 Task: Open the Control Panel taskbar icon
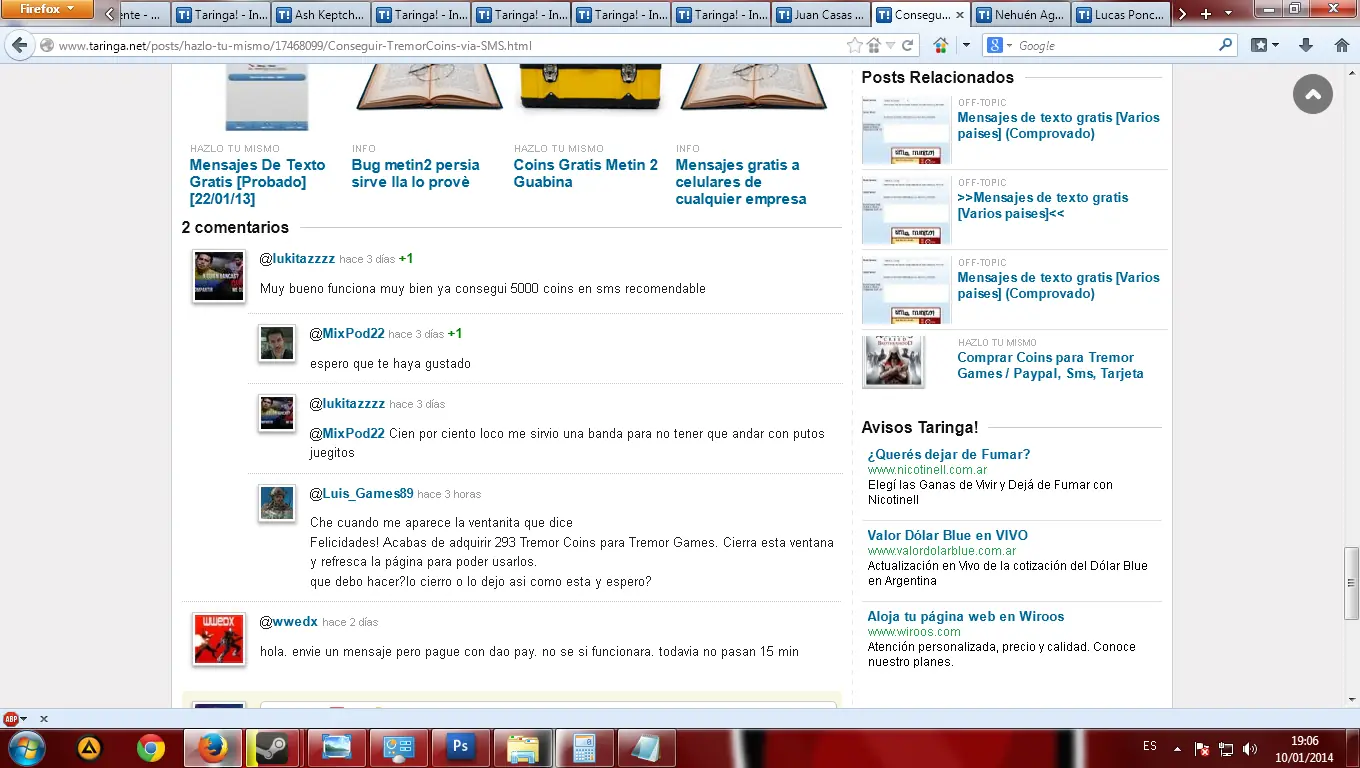coord(399,747)
